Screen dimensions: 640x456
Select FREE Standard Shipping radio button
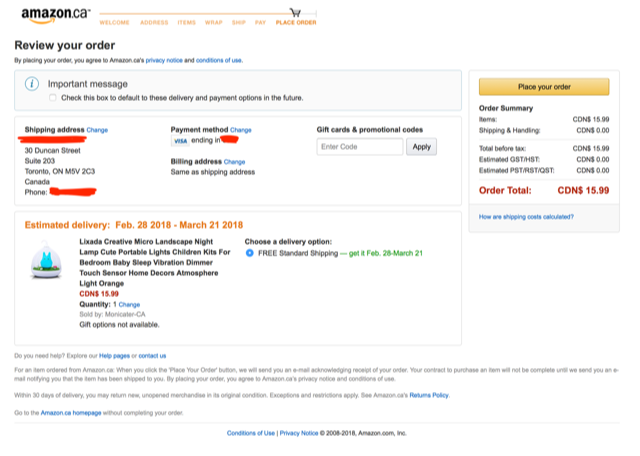[x=249, y=253]
